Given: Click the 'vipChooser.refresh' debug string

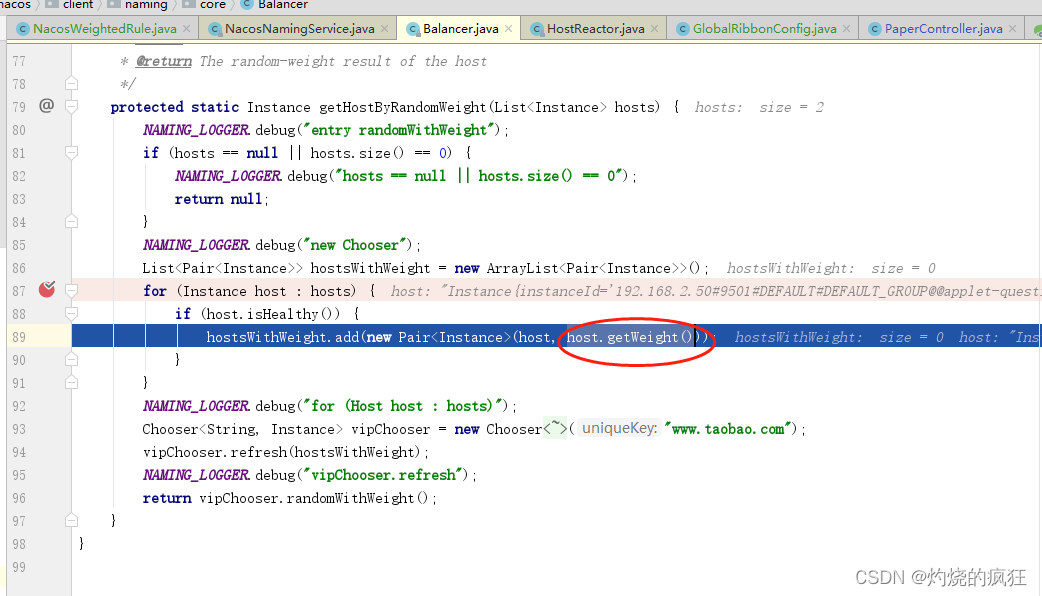Looking at the screenshot, I should (383, 474).
